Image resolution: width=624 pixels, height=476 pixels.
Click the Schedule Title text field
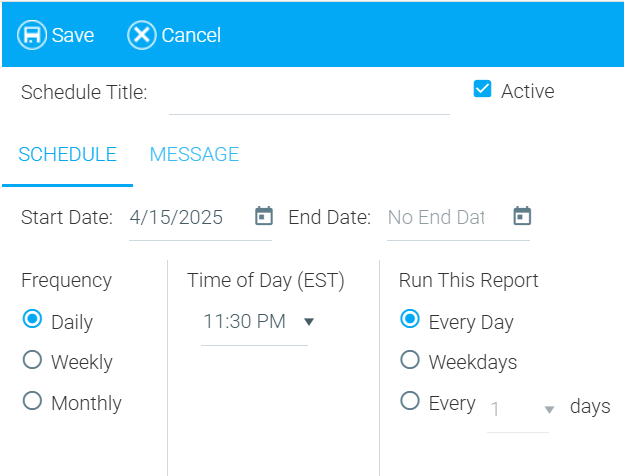point(308,94)
